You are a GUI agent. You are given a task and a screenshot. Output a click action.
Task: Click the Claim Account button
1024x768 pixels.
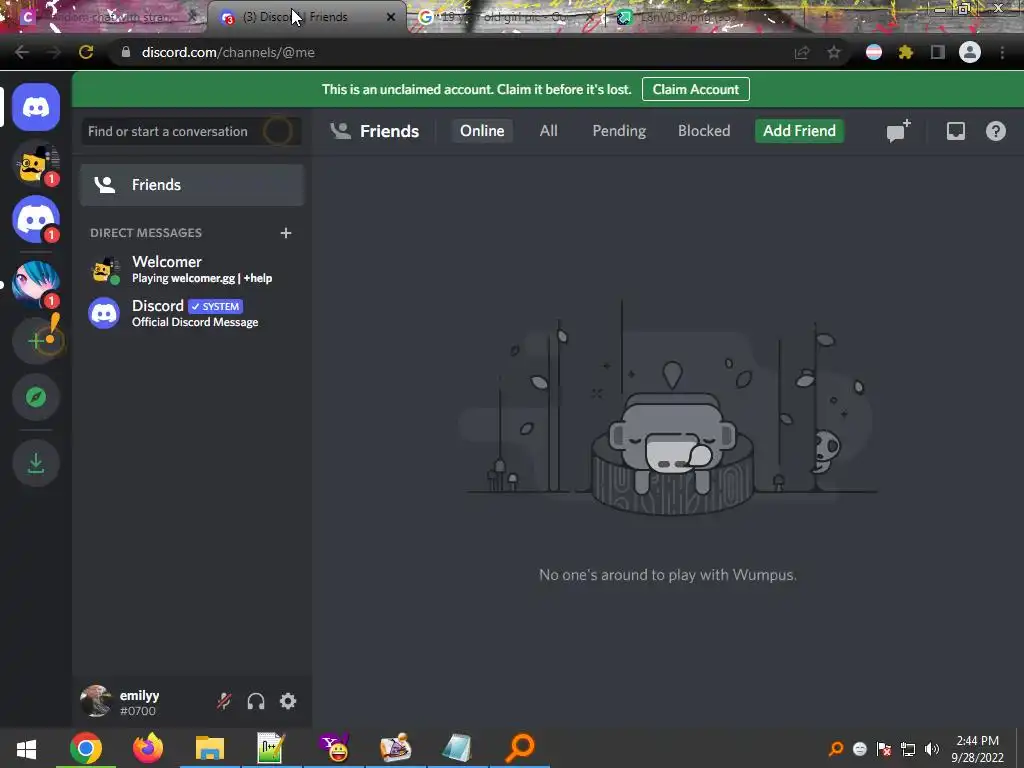tap(696, 89)
